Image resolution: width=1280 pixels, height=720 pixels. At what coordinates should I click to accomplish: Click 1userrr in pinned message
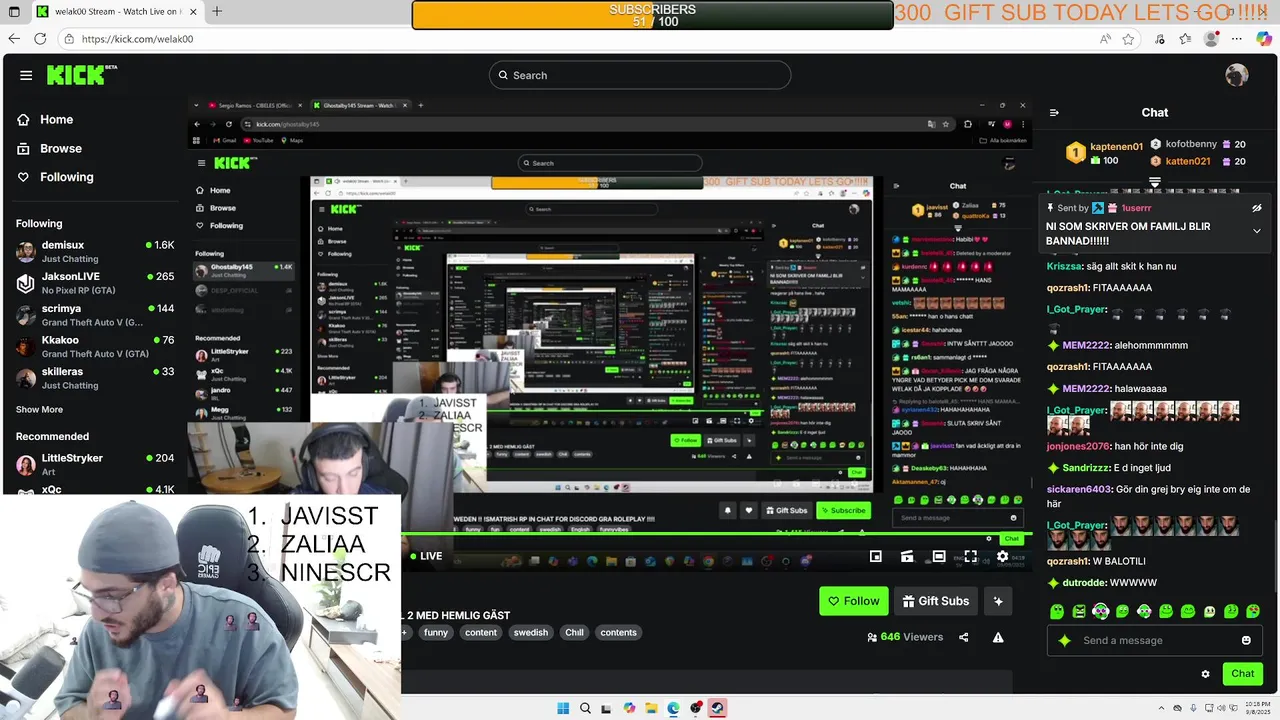click(1136, 208)
